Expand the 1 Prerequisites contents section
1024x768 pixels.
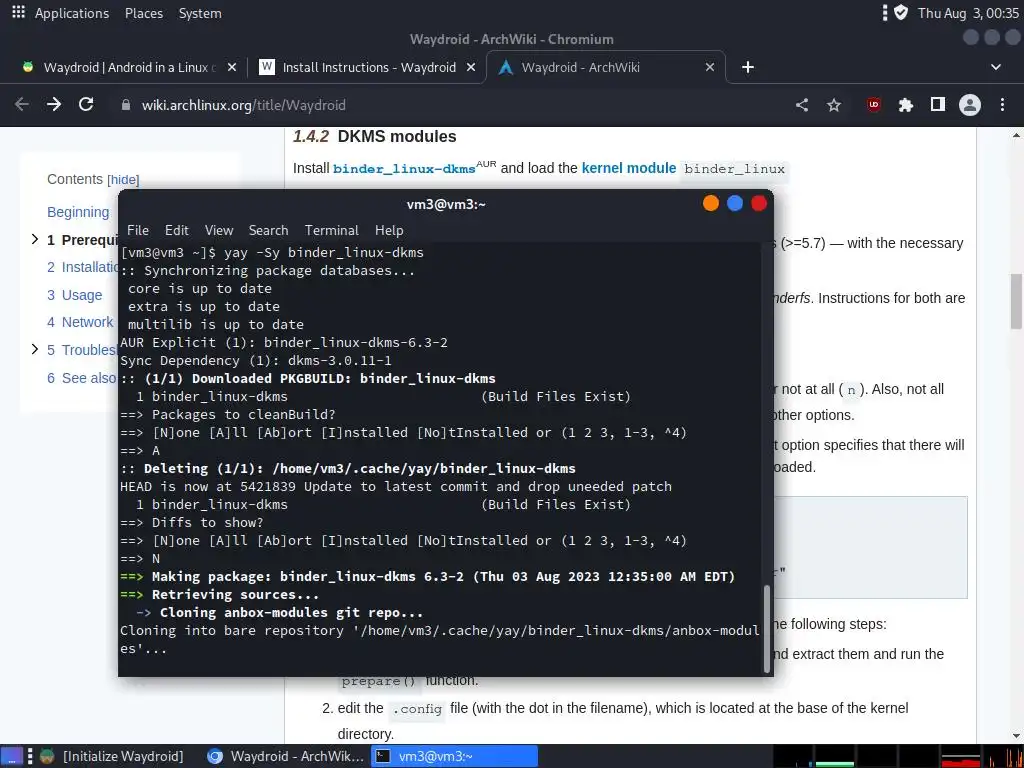click(35, 240)
